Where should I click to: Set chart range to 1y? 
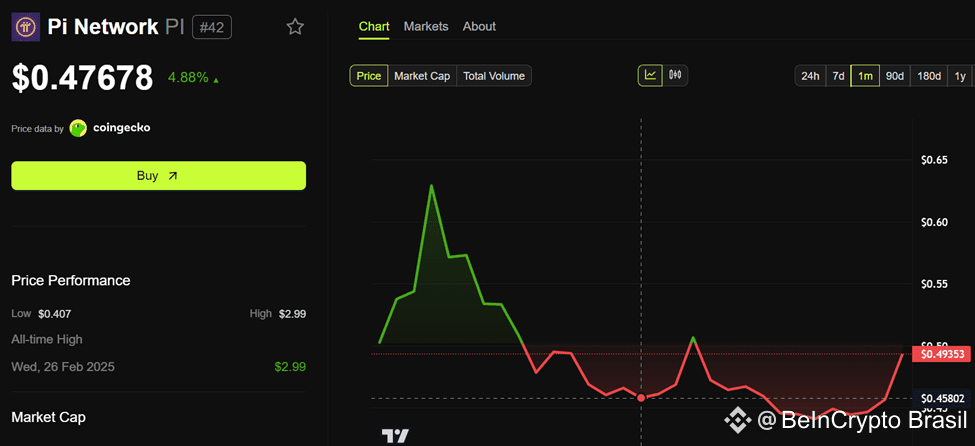(960, 76)
